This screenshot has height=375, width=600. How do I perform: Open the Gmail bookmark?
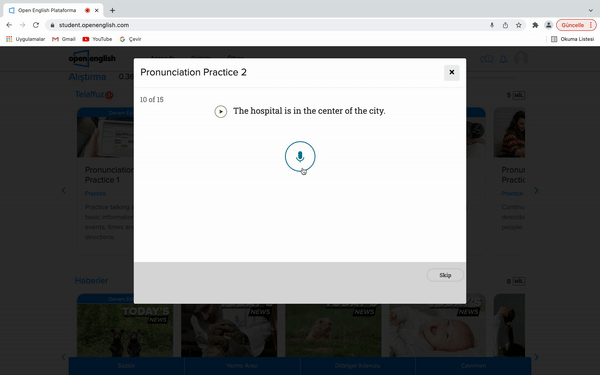[x=64, y=39]
